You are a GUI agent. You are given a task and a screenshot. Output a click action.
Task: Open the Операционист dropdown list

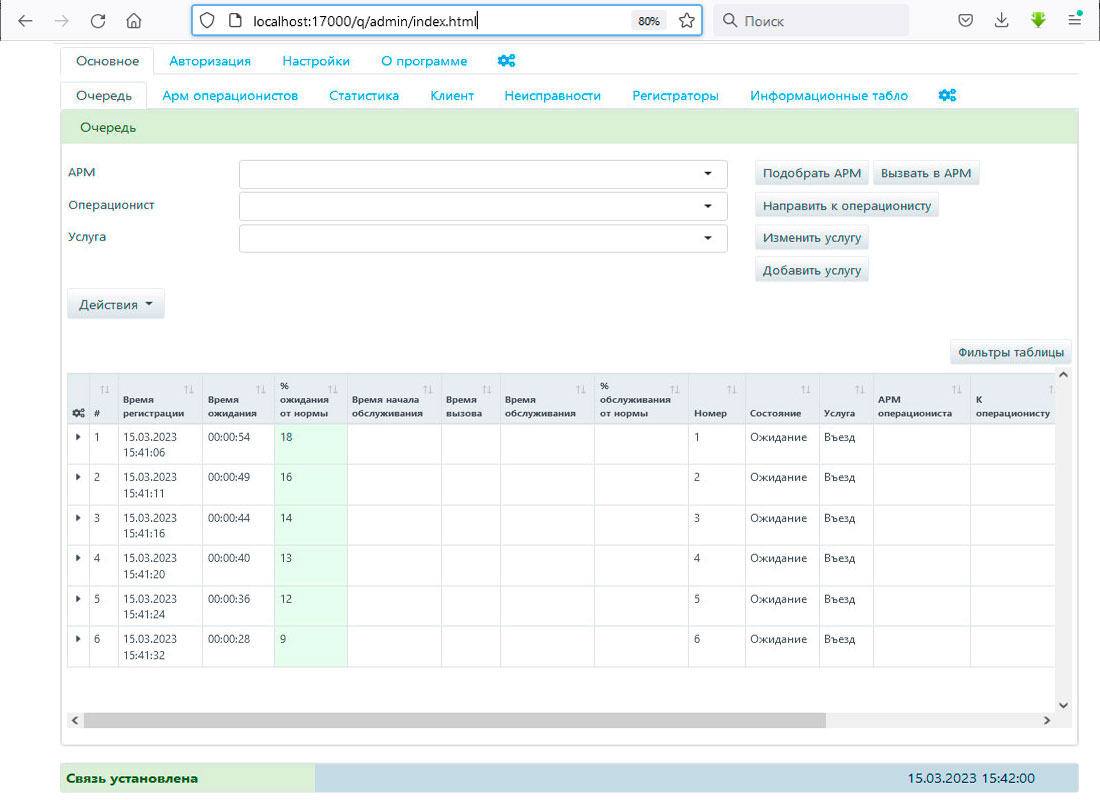pyautogui.click(x=483, y=206)
